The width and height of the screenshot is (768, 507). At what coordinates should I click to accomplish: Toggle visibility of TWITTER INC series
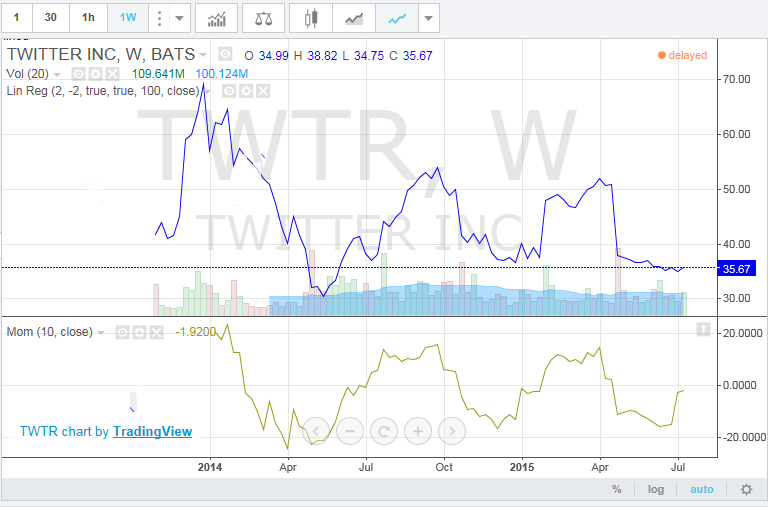(x=225, y=54)
